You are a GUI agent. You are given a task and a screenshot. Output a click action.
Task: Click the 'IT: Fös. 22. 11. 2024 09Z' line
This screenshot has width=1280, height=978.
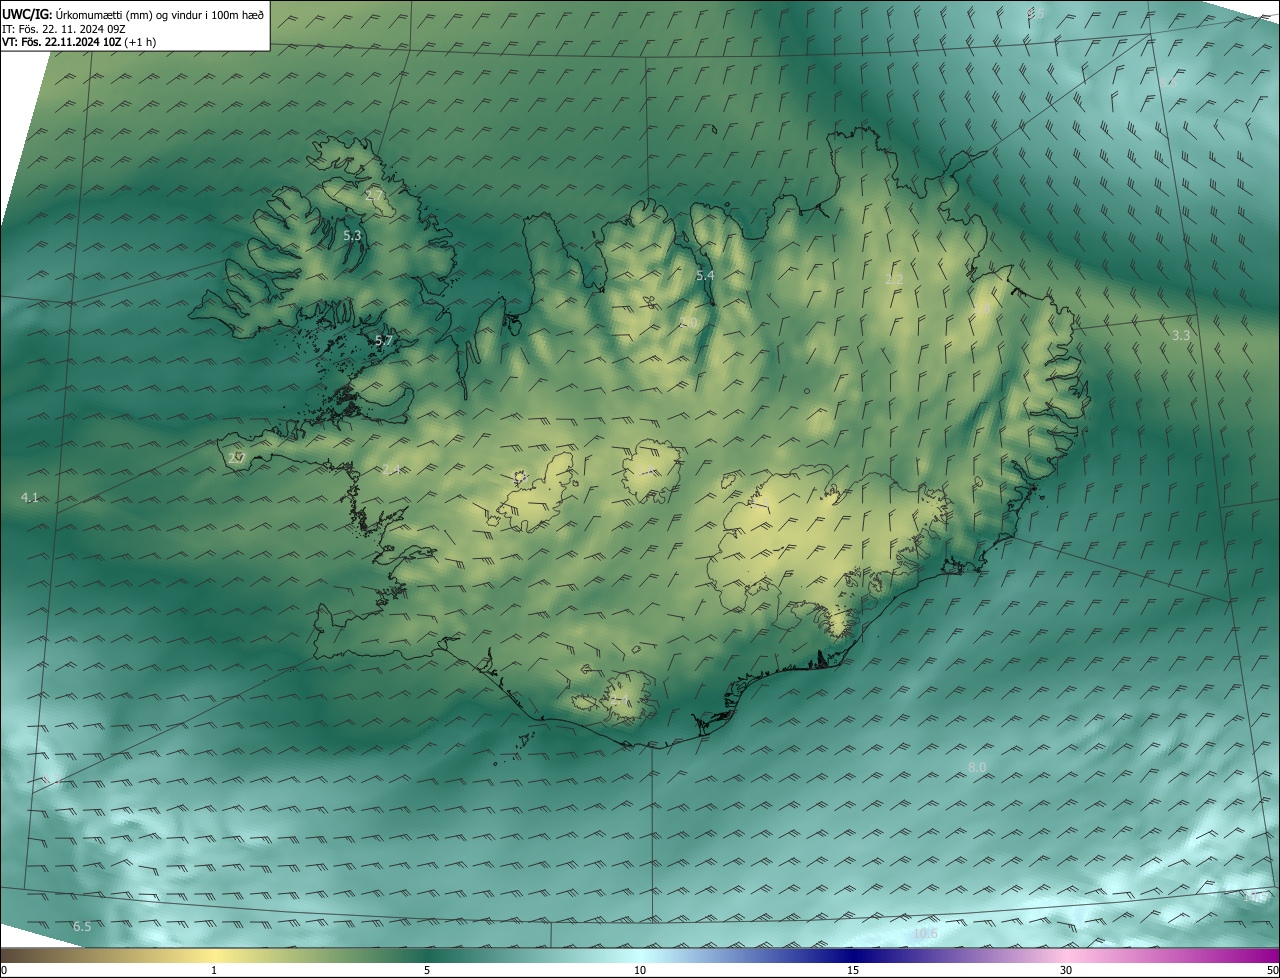(63, 28)
